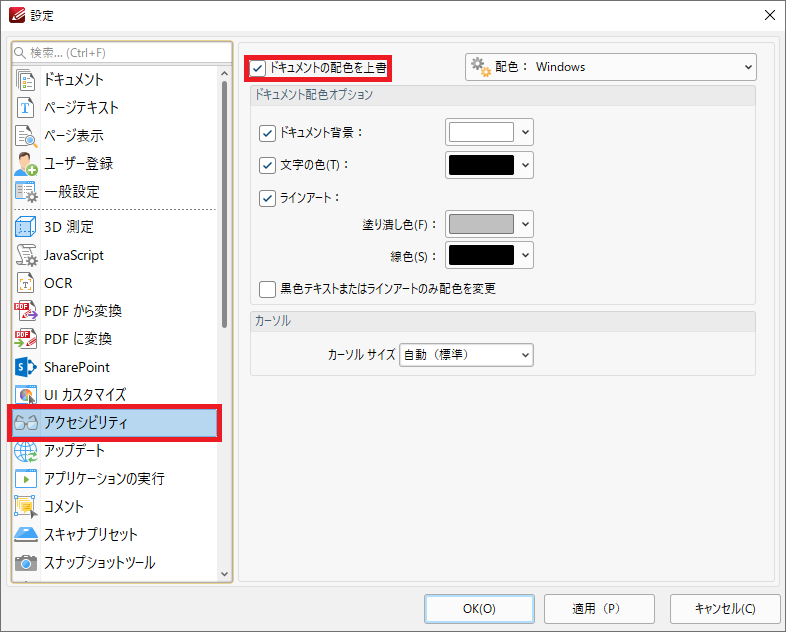Expand ドキュメント背景 color dropdown arrow
The image size is (786, 632).
coord(525,132)
